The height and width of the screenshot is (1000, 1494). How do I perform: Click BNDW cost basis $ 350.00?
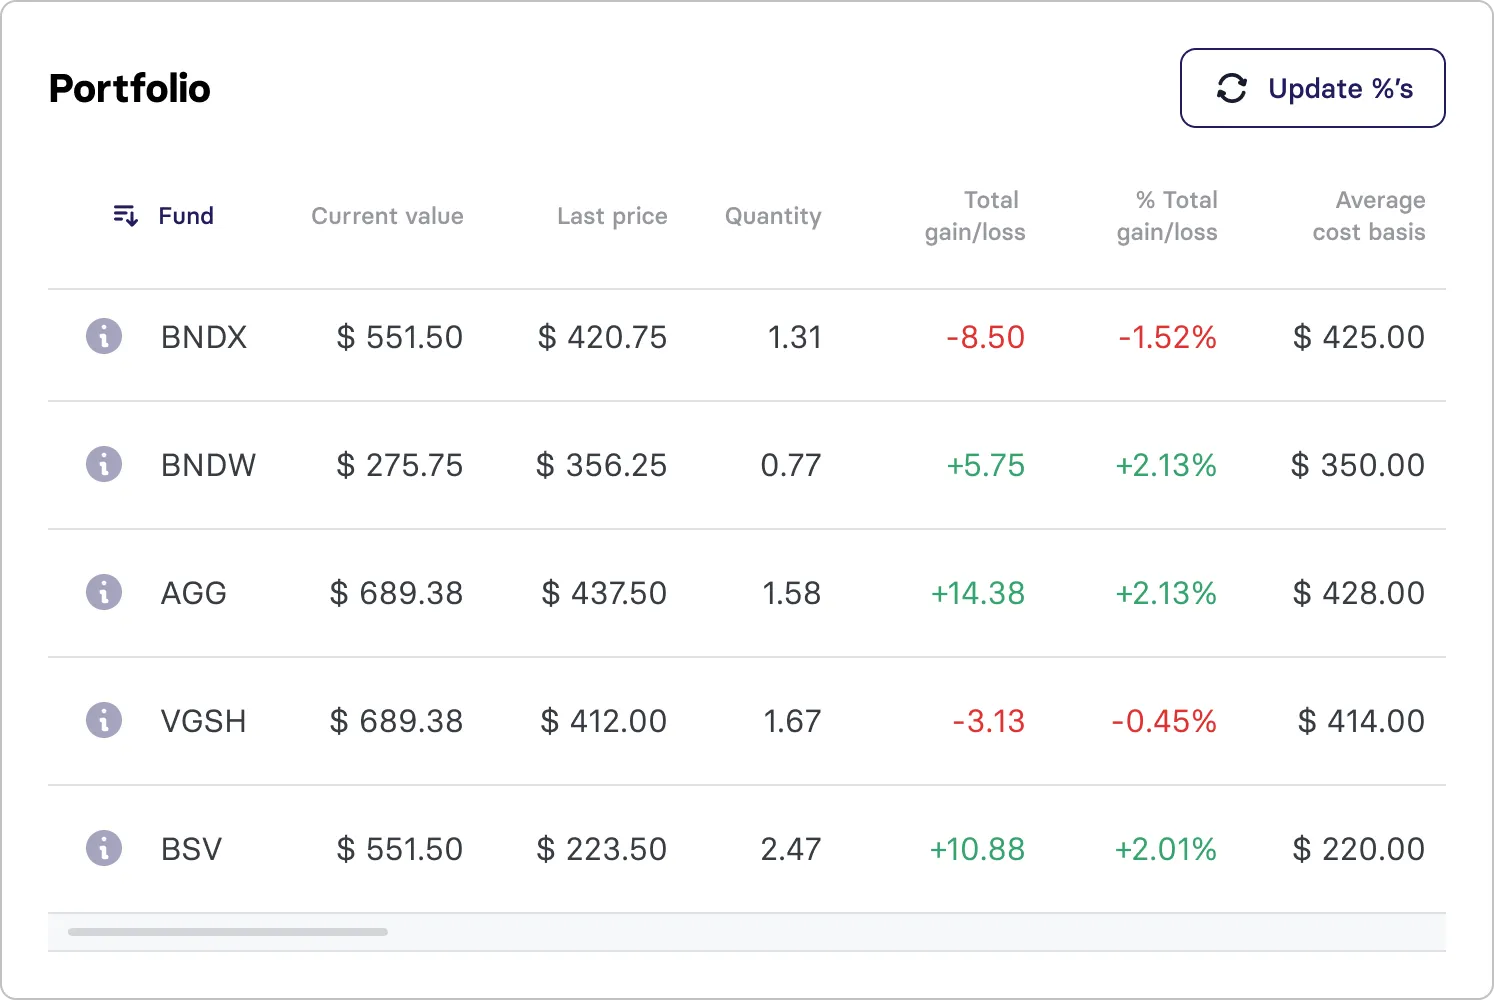pos(1358,465)
